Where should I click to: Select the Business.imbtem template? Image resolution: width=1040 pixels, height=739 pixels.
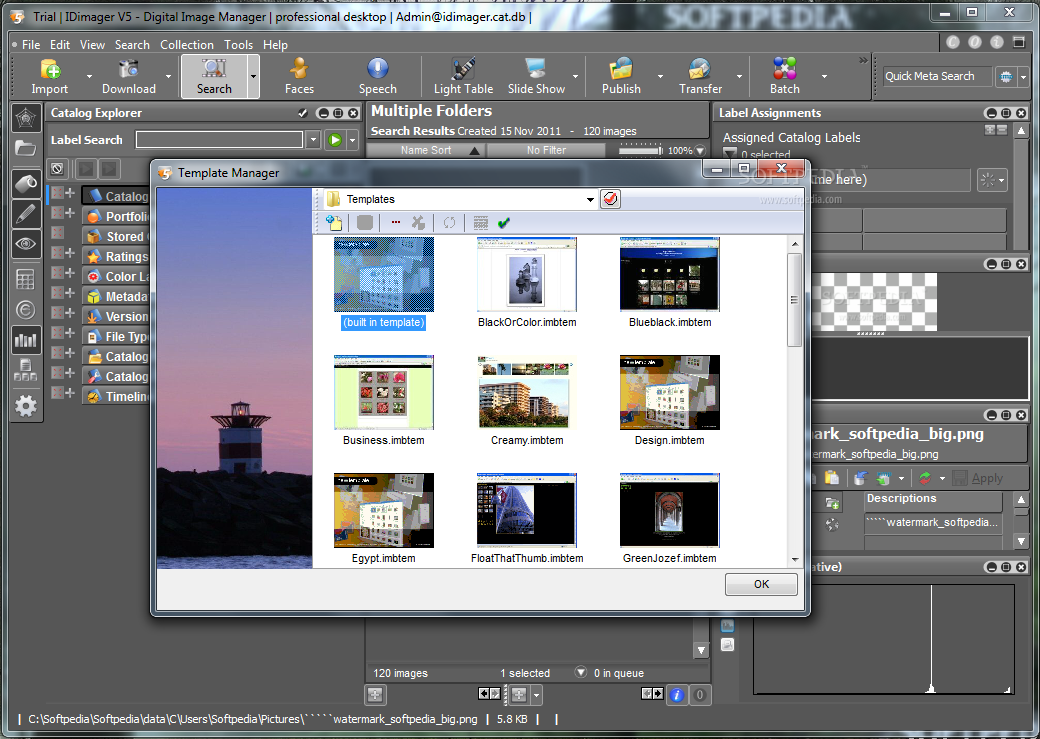pos(383,392)
